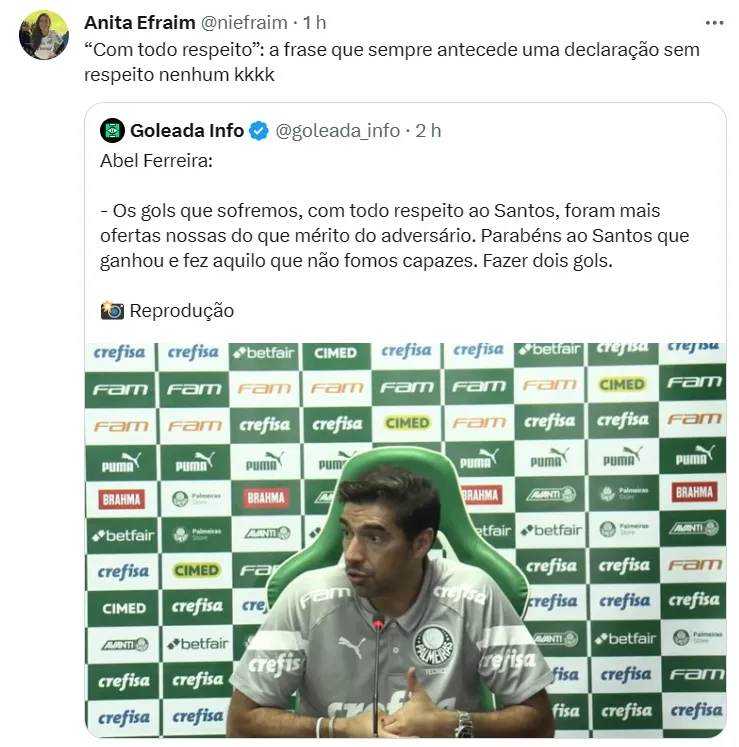739x747 pixels.
Task: Click the Reprodução credit text
Action: point(182,311)
